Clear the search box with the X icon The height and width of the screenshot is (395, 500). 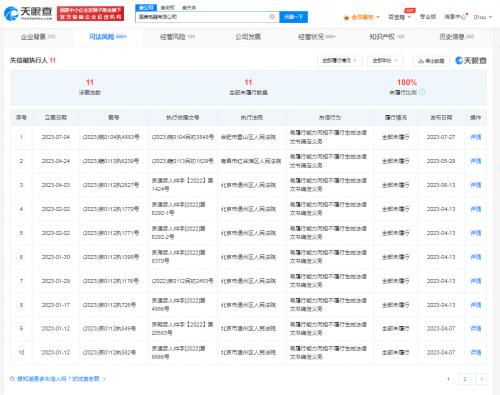272,17
